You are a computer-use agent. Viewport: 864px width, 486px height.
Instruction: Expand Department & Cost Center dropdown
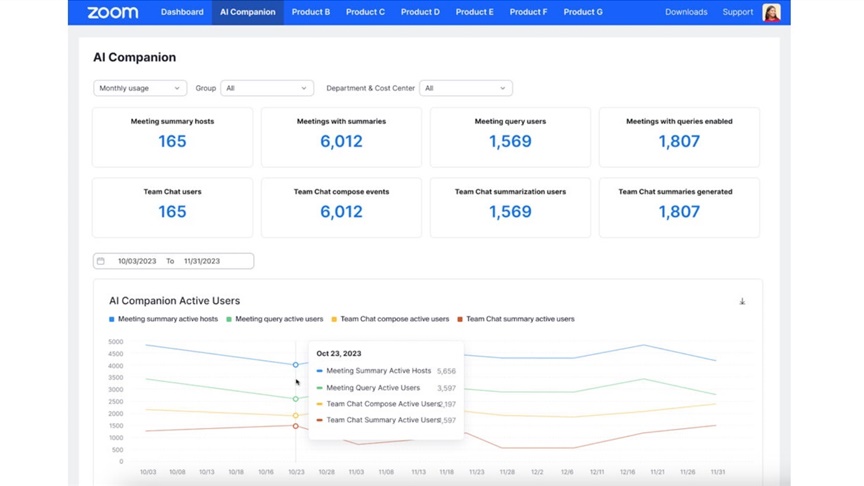click(x=466, y=88)
